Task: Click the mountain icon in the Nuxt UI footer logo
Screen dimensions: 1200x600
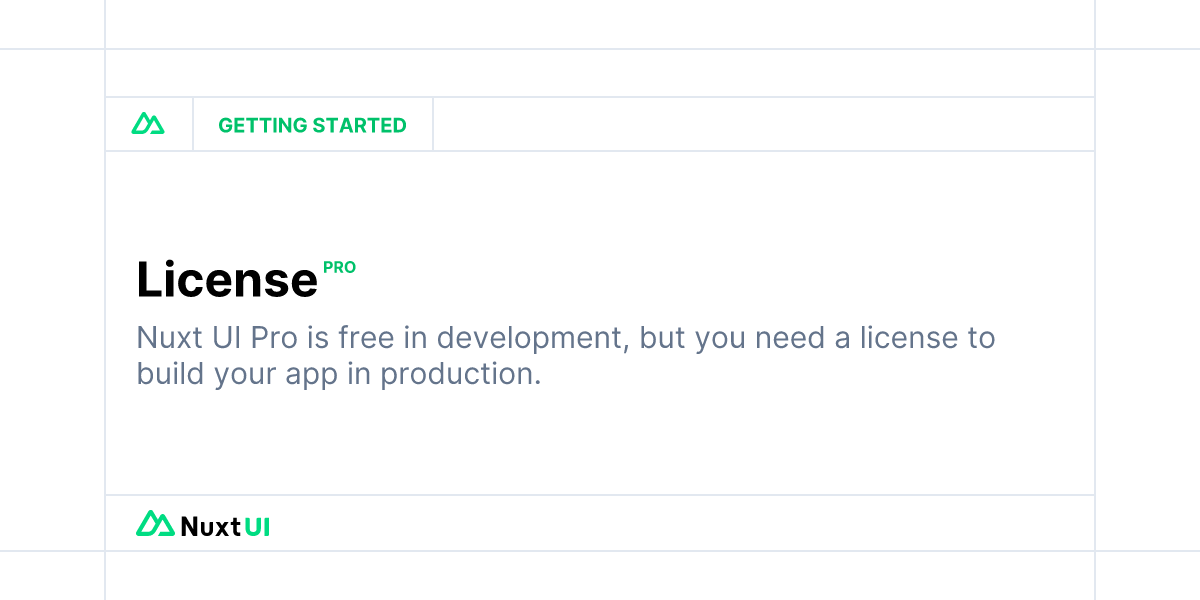Action: pyautogui.click(x=155, y=523)
